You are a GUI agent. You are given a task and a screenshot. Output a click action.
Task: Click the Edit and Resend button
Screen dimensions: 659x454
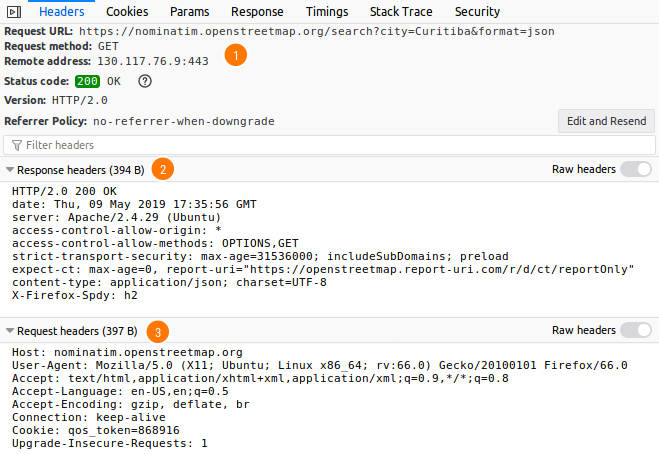(606, 121)
